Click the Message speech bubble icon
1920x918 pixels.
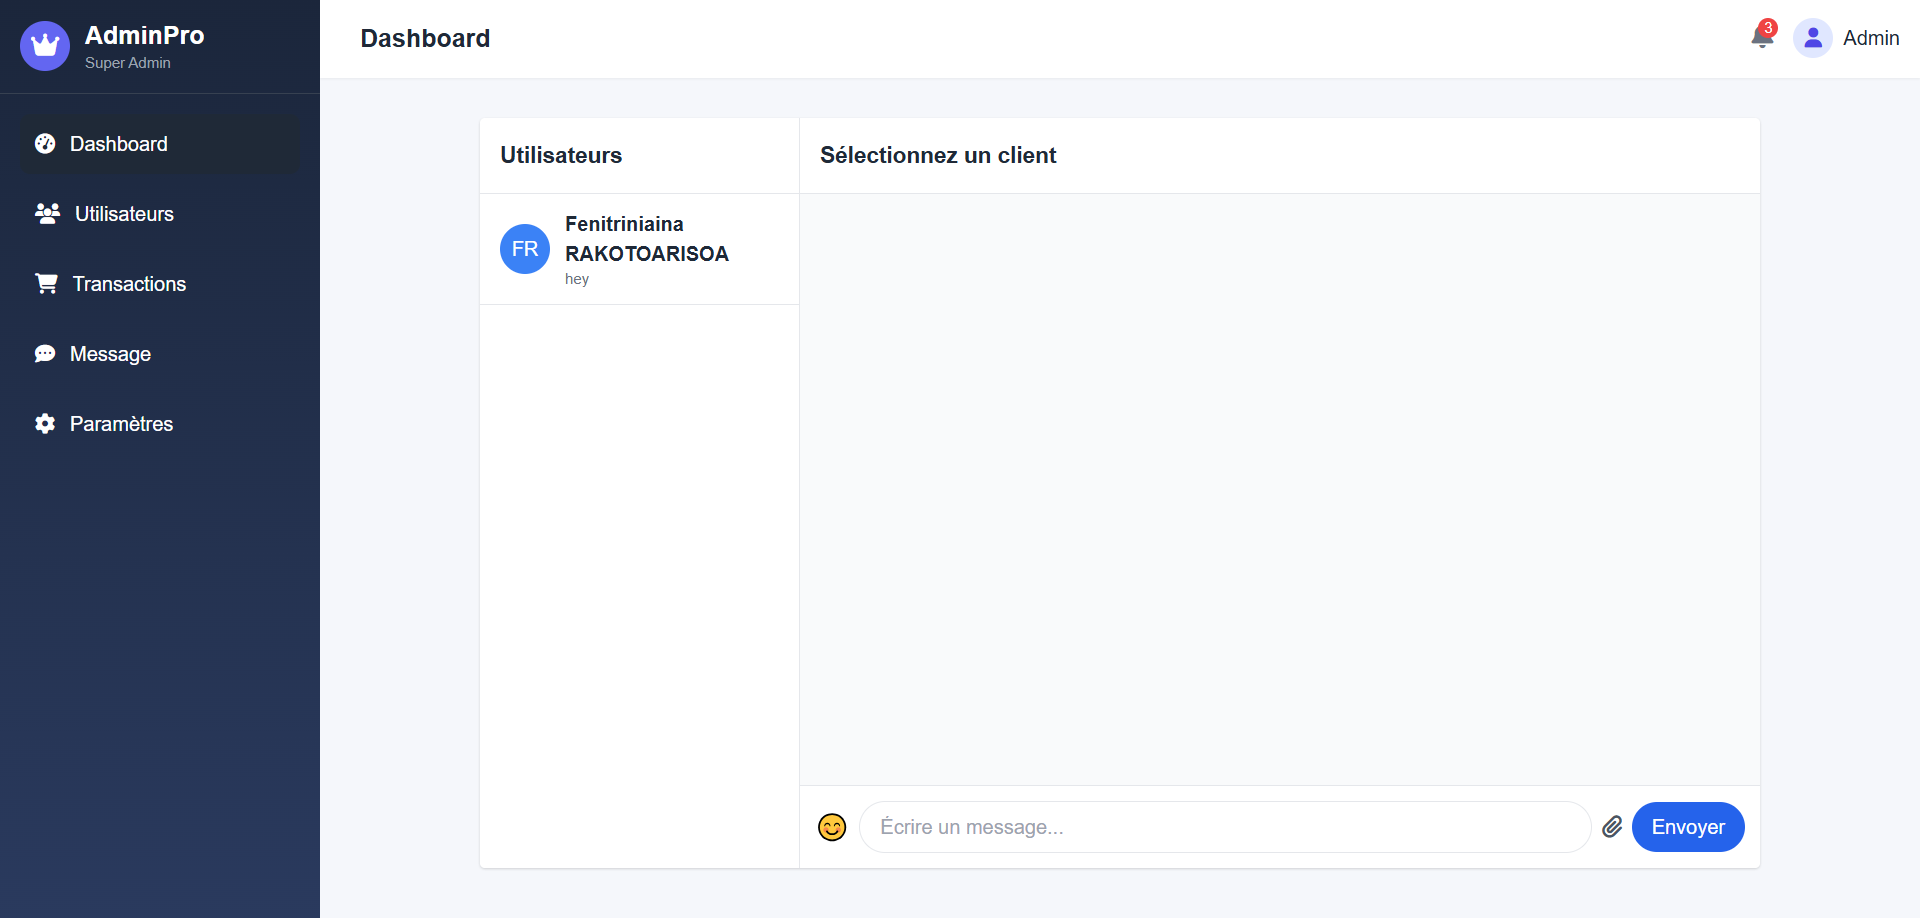[45, 354]
